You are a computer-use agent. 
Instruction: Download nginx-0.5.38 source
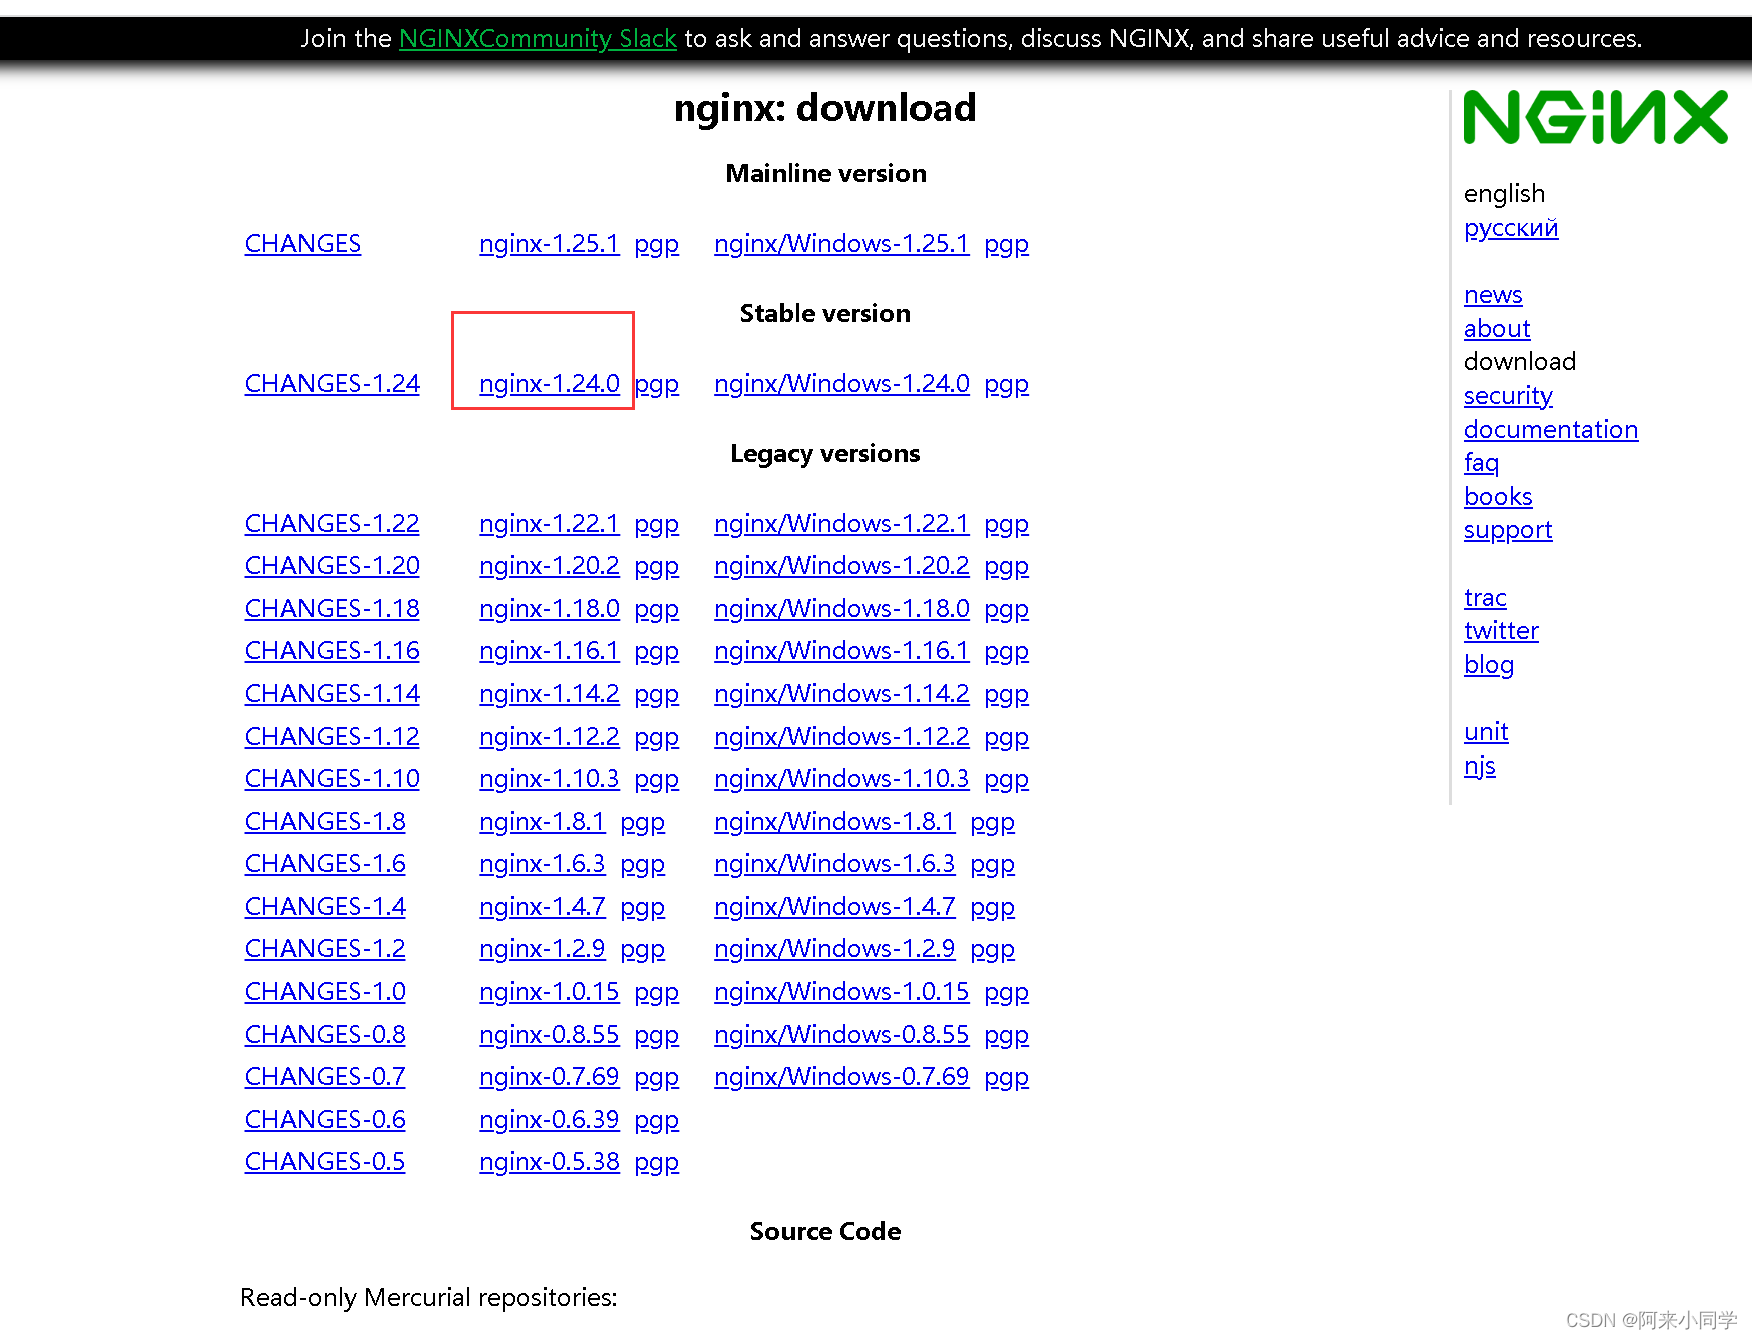coord(549,1162)
